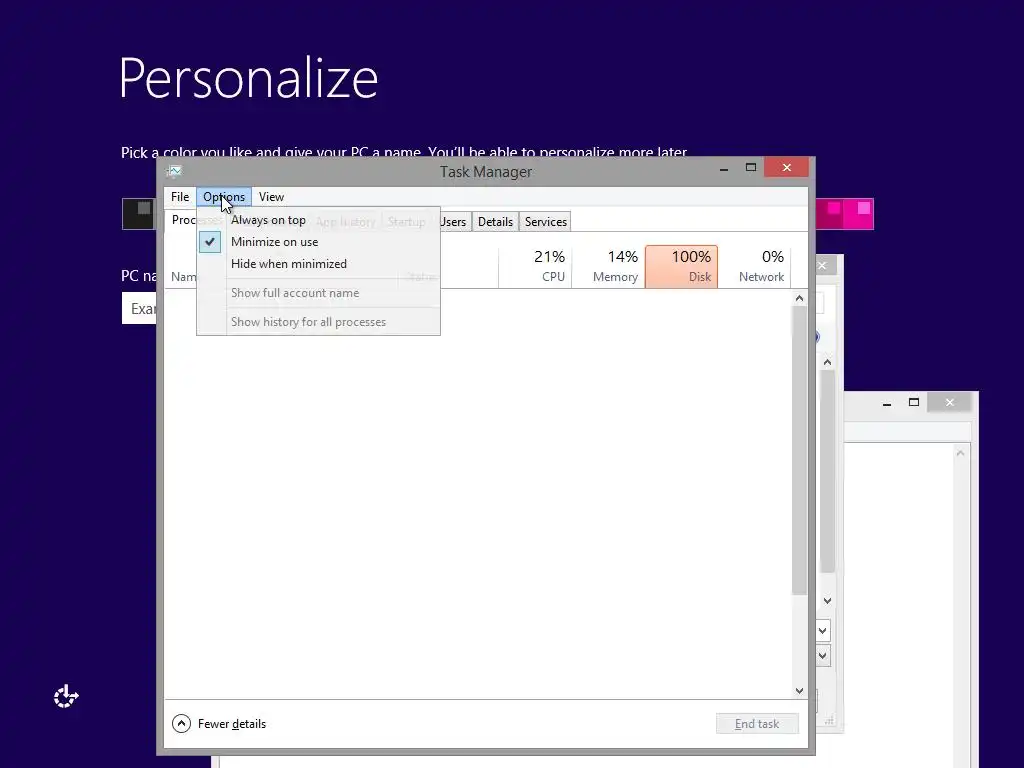Click the Task Manager title bar icon
The image size is (1024, 768).
point(174,171)
